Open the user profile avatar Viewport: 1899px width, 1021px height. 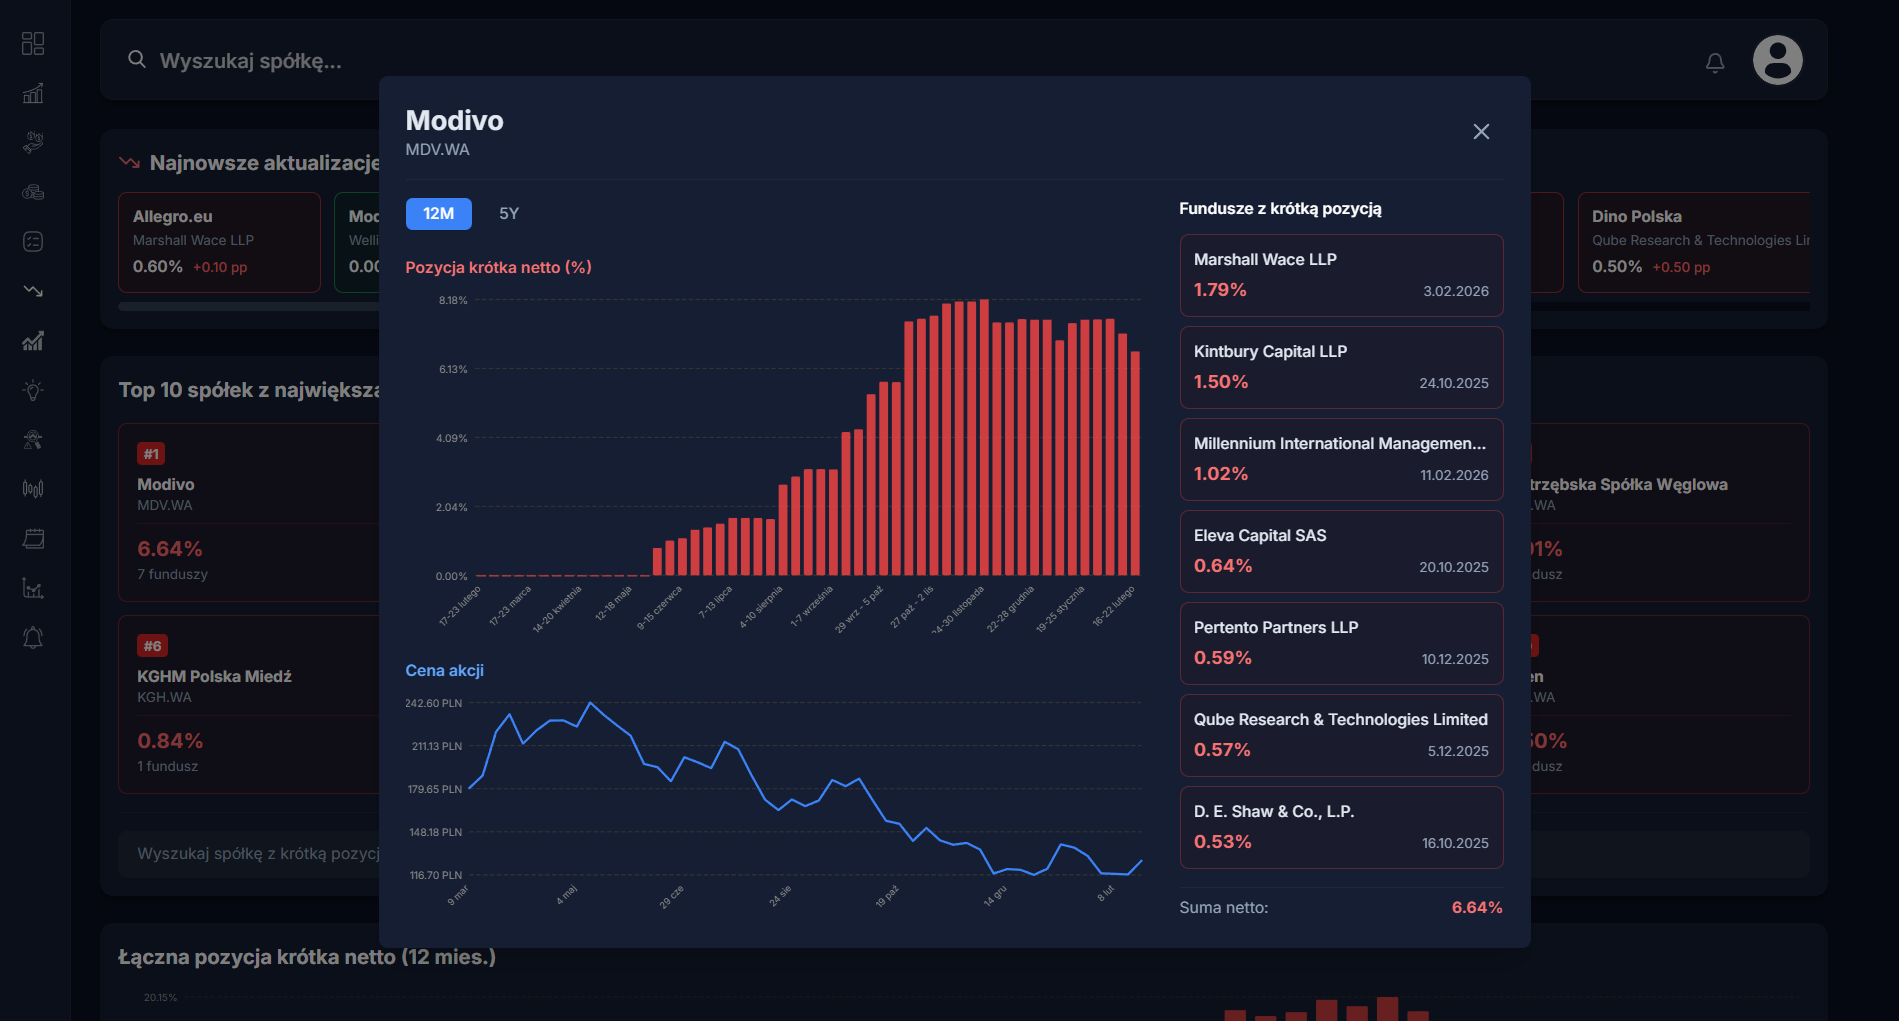1777,61
